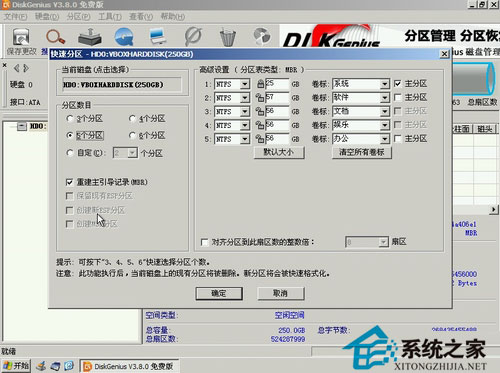Select the 3个分区 radio button
This screenshot has height=373, width=500.
(x=70, y=119)
